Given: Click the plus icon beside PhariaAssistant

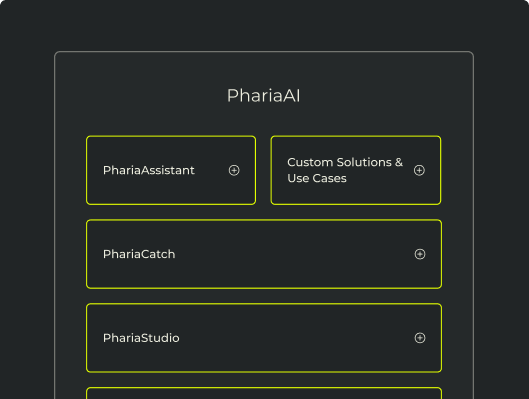Looking at the screenshot, I should coord(234,170).
